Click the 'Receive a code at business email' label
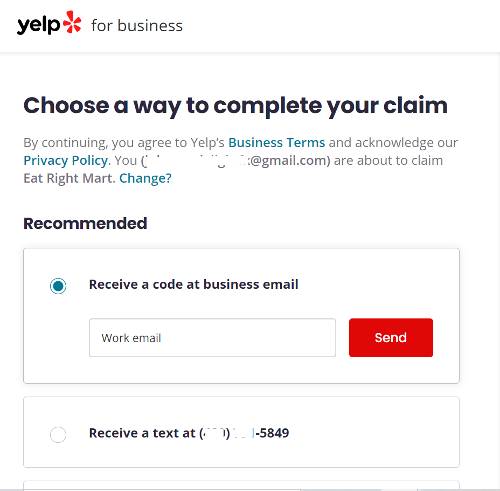 point(194,284)
